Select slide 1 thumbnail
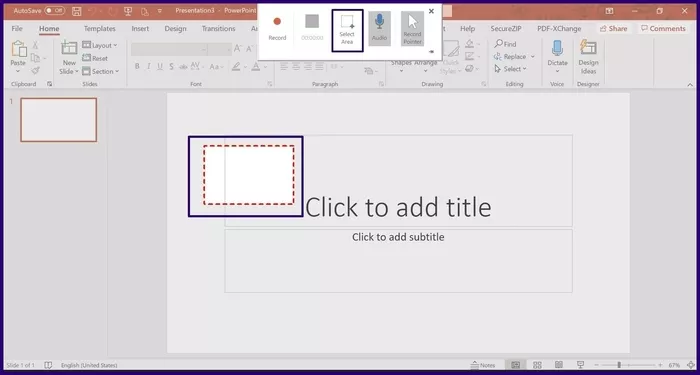 click(58, 120)
